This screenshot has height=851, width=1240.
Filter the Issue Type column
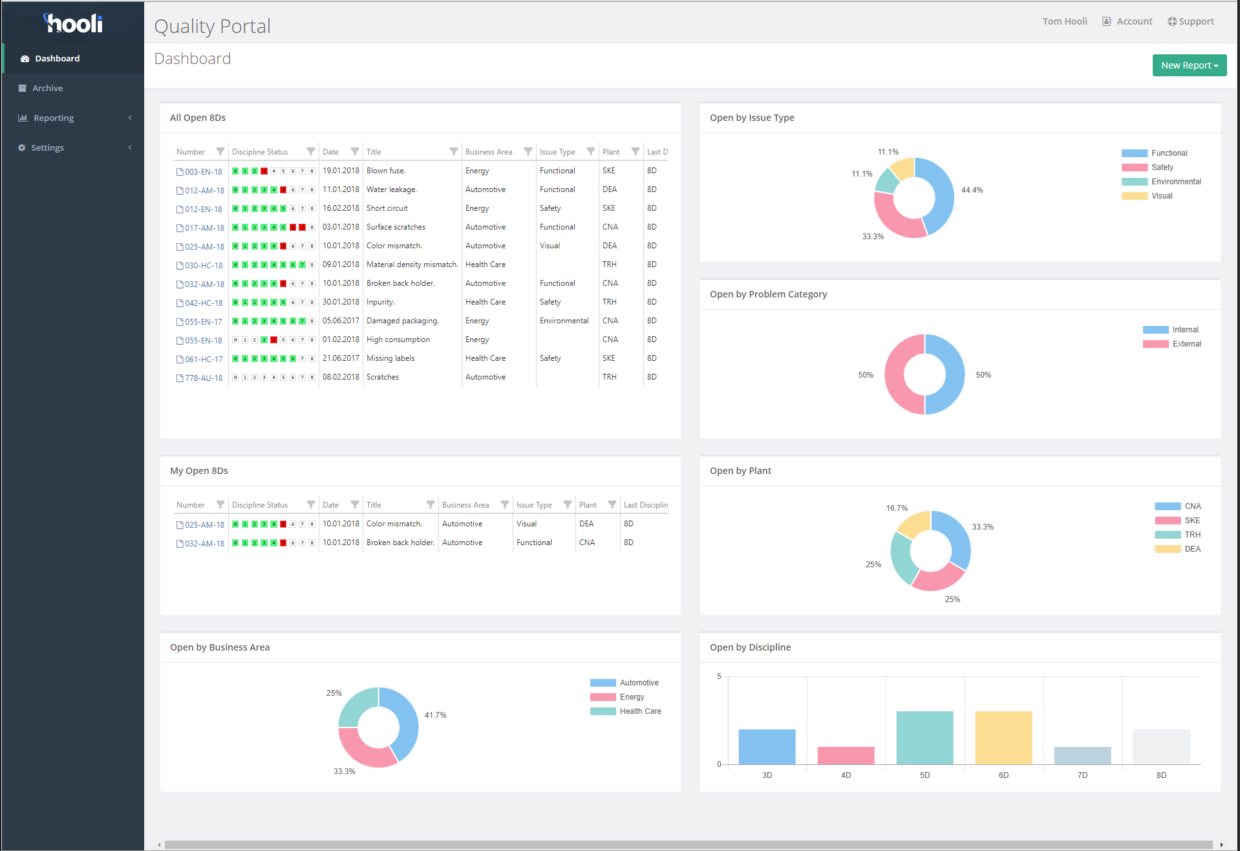[x=589, y=152]
